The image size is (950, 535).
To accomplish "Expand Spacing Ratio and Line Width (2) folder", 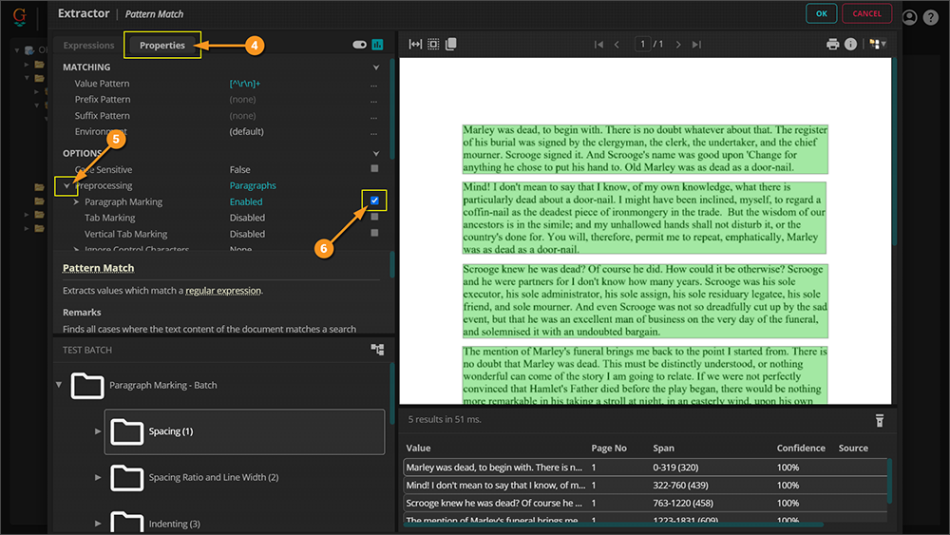I will tap(98, 477).
